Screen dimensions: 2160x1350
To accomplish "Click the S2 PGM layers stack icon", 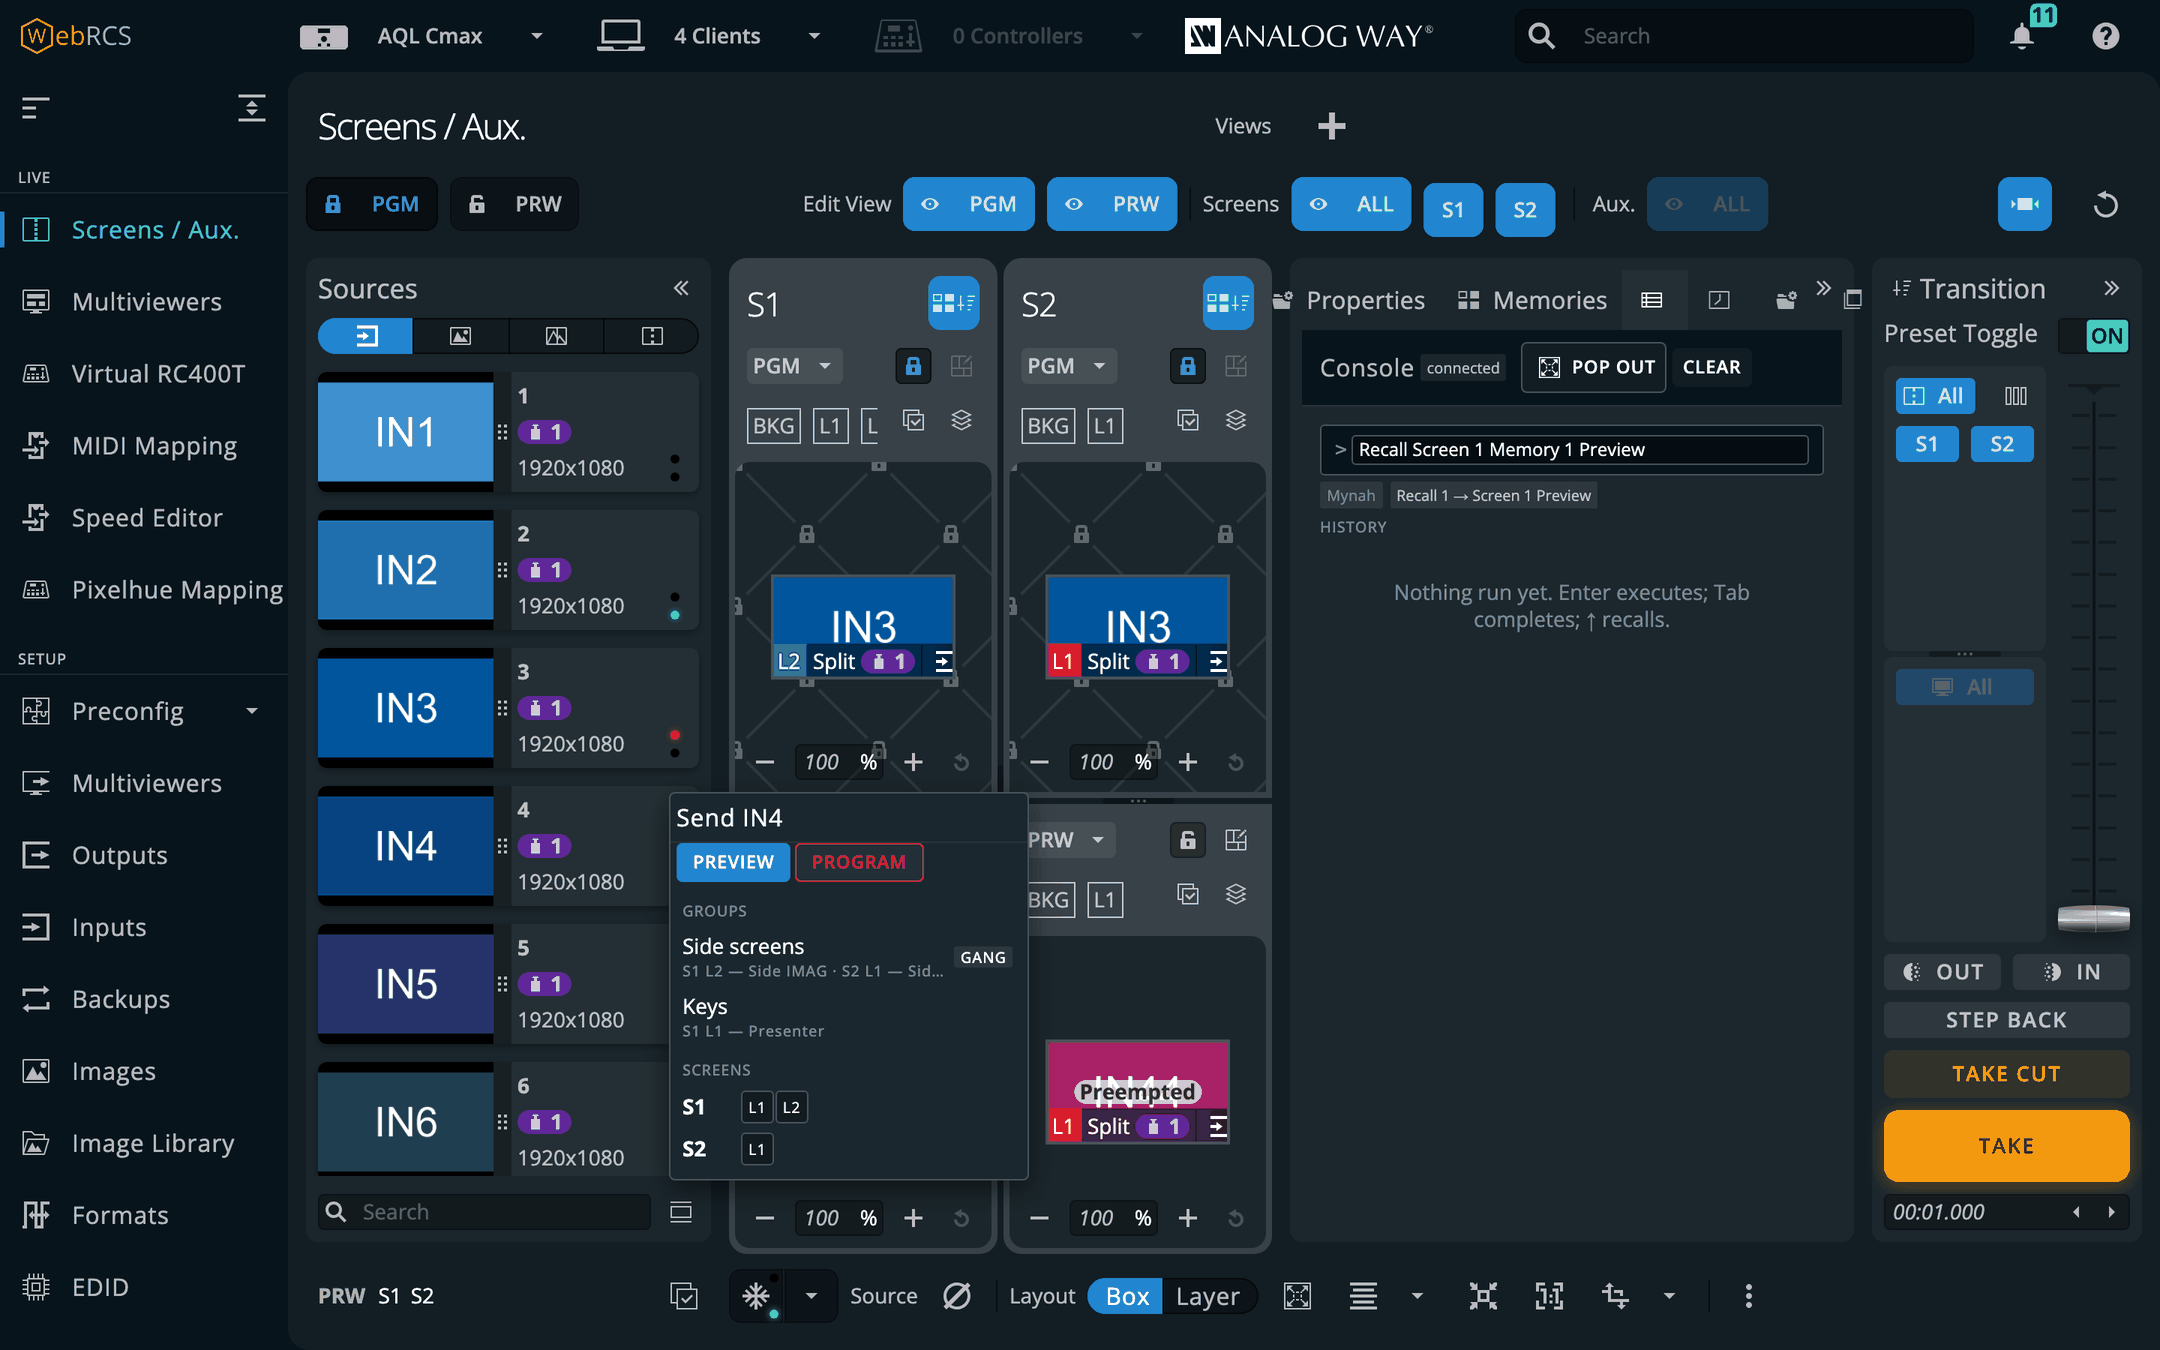I will [1236, 421].
